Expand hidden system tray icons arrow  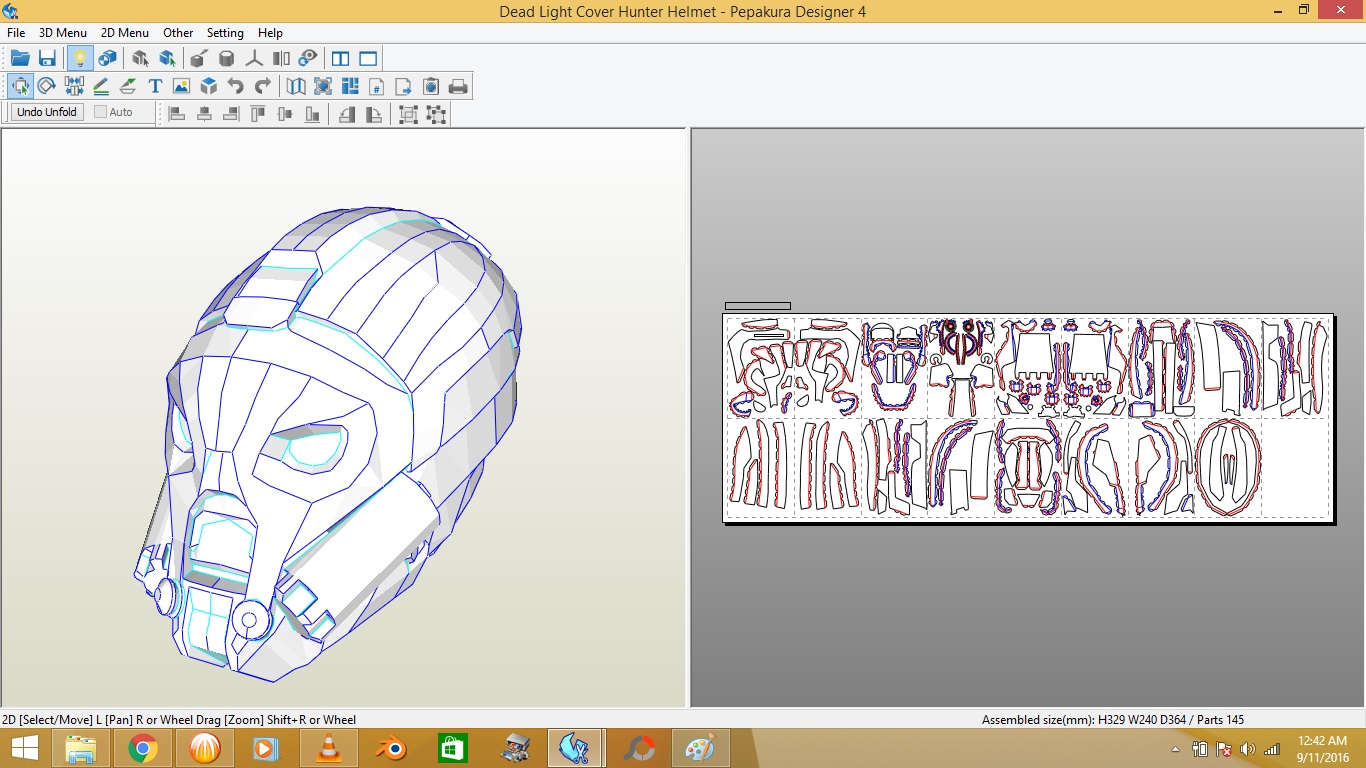(1175, 749)
